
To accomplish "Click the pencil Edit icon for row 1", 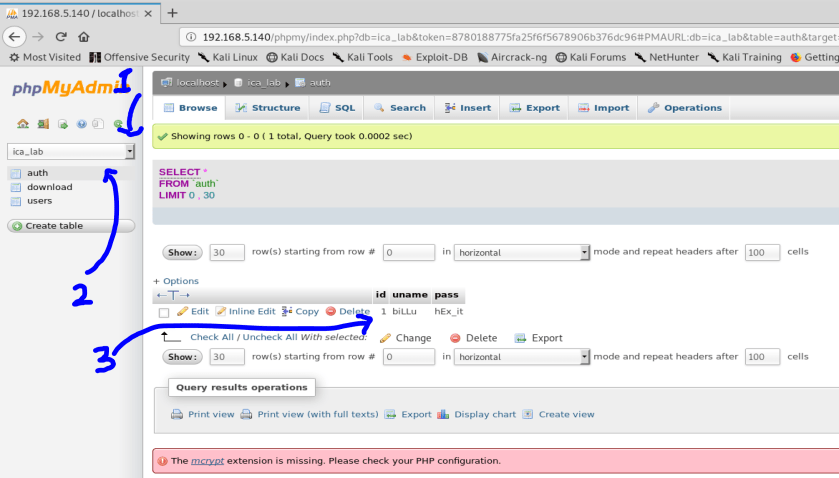I will pyautogui.click(x=182, y=312).
